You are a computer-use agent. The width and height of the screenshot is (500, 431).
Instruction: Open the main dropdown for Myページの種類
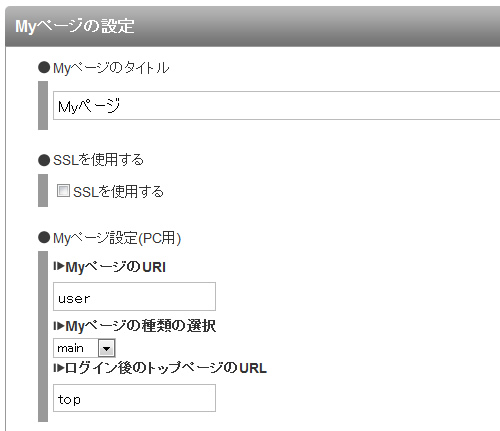[84, 348]
